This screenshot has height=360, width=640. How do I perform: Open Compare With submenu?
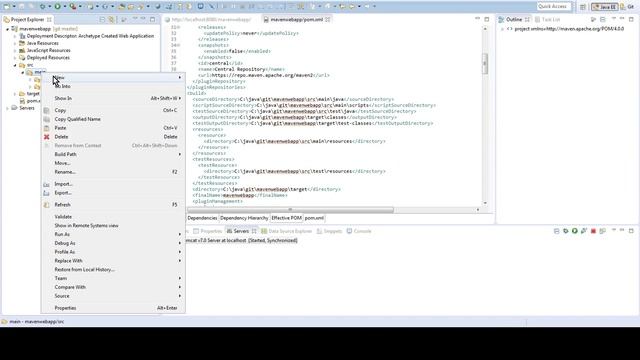(113, 287)
